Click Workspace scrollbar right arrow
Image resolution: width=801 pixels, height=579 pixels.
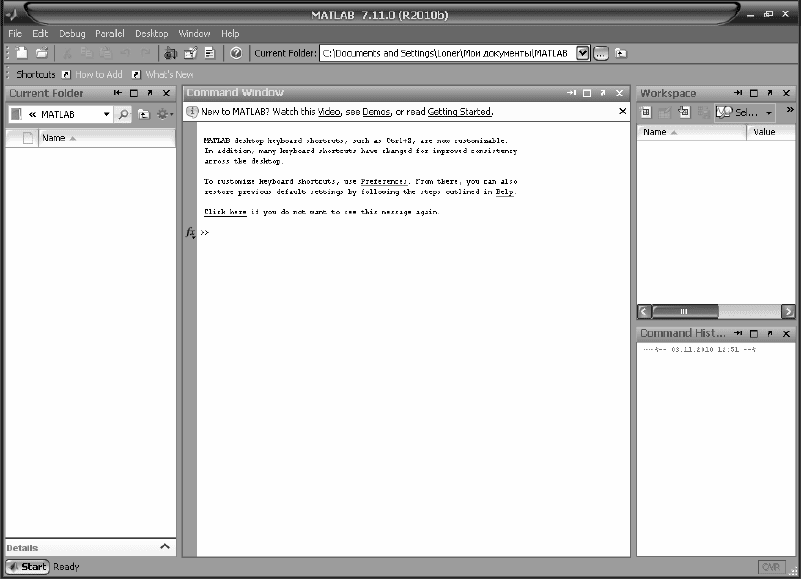788,311
